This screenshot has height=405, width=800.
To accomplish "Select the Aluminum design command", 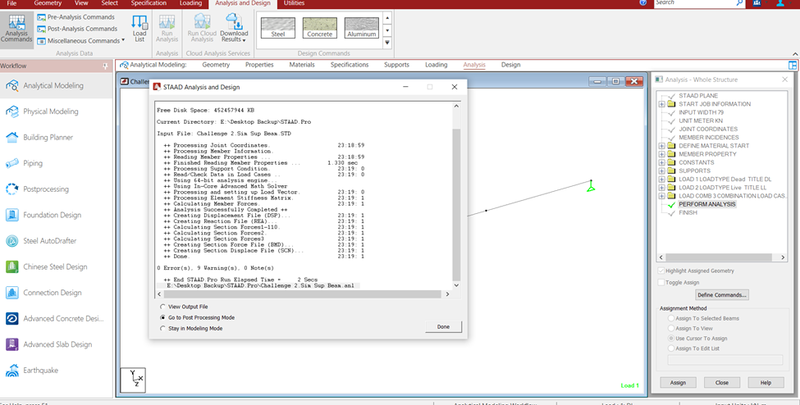I will (362, 28).
